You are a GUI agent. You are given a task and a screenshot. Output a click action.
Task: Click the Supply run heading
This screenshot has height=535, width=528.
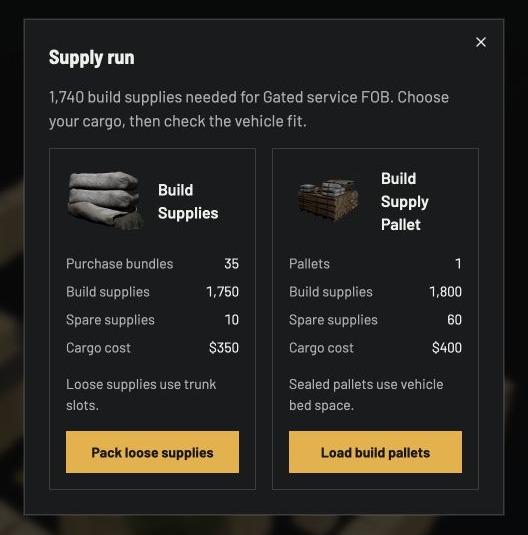[x=91, y=57]
